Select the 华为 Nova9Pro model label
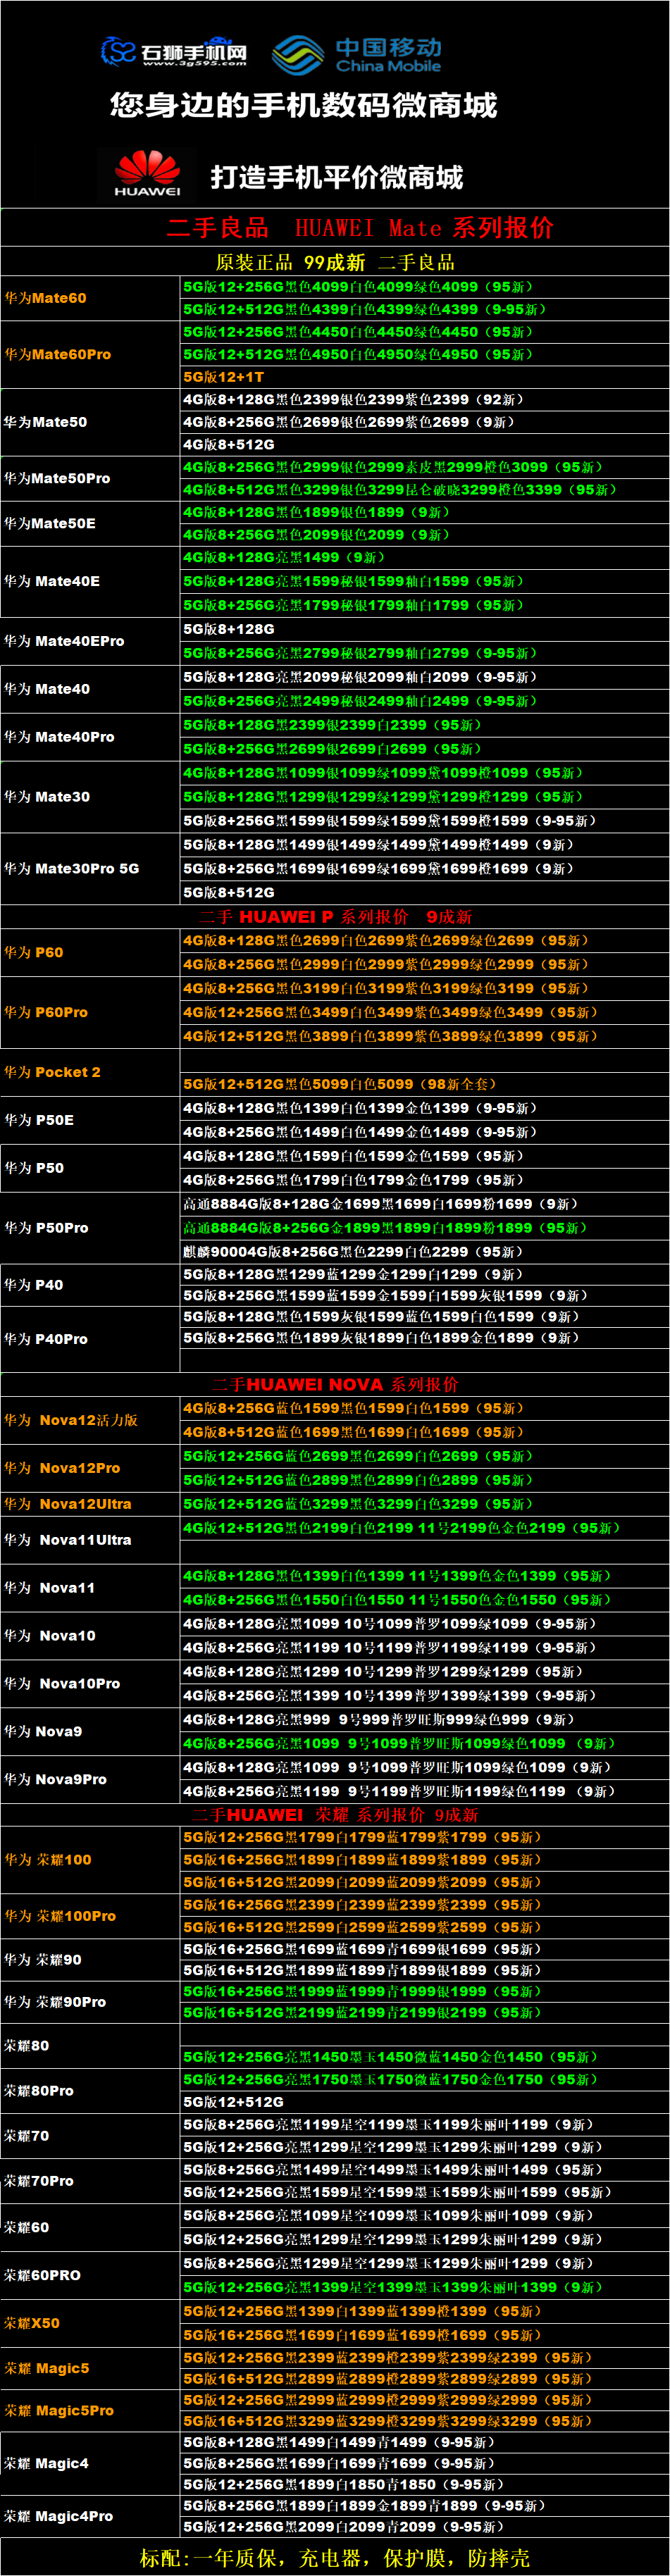Screen dimensions: 670x2576 (x=55, y=1779)
